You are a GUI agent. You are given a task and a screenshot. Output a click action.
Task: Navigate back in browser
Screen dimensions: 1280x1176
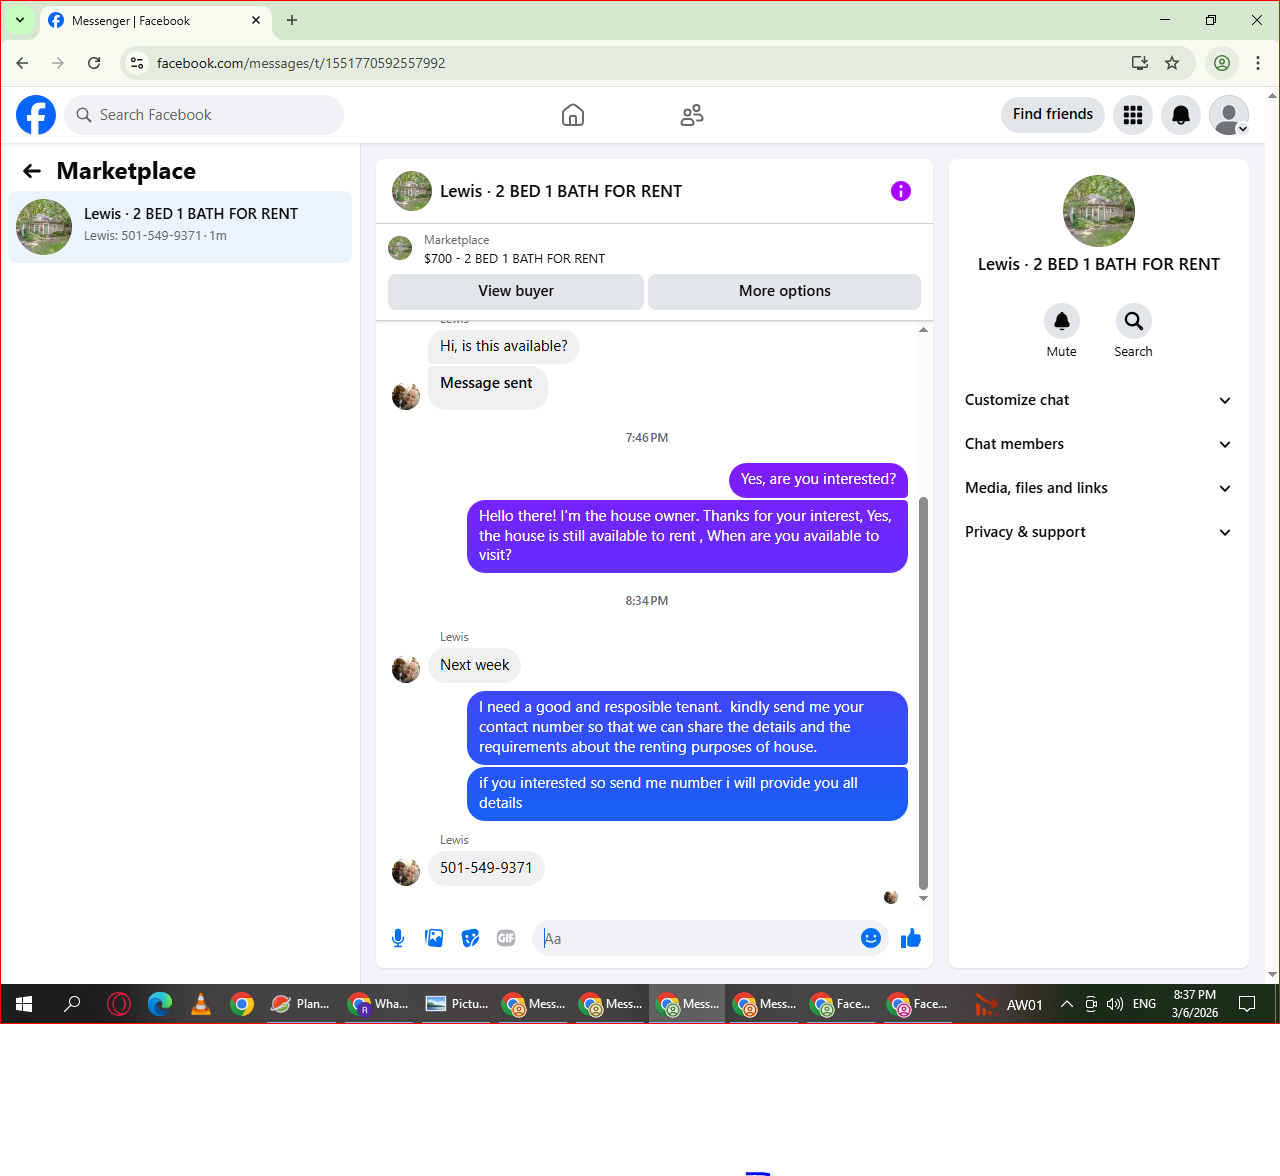pyautogui.click(x=22, y=63)
